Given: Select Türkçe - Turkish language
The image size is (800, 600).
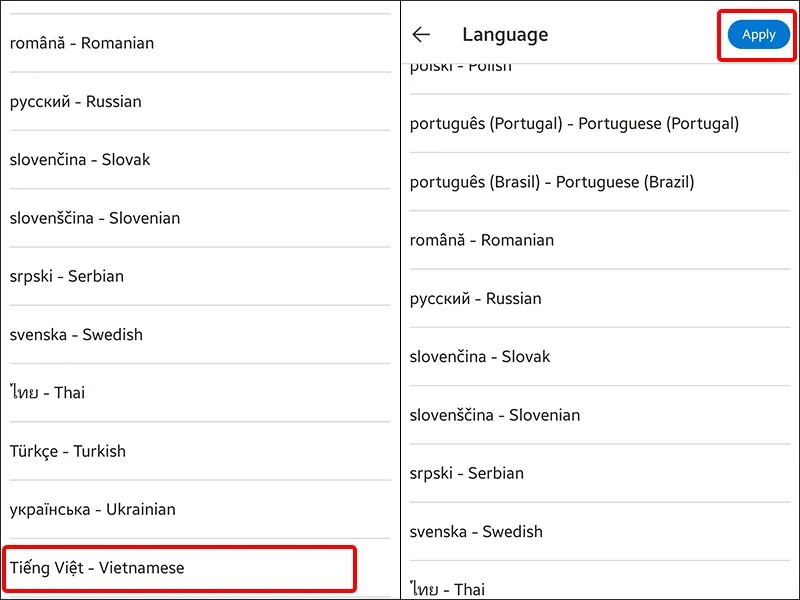Looking at the screenshot, I should 68,451.
